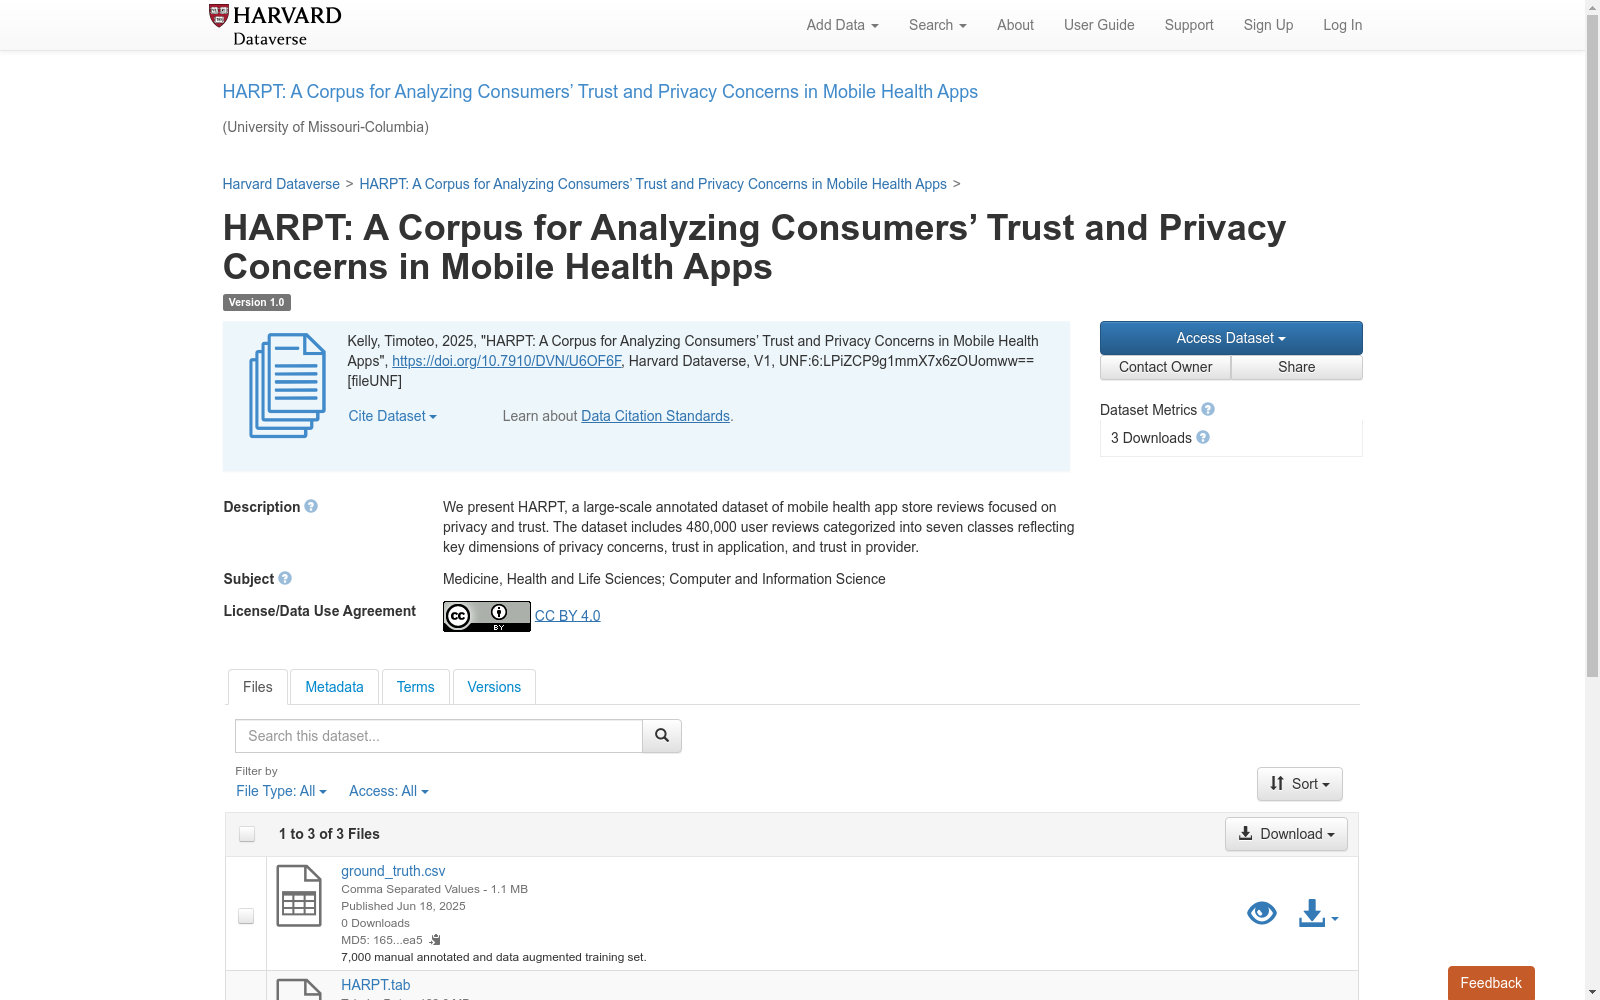Viewport: 1600px width, 1000px height.
Task: Expand the Search dropdown in the navbar
Action: coord(937,25)
